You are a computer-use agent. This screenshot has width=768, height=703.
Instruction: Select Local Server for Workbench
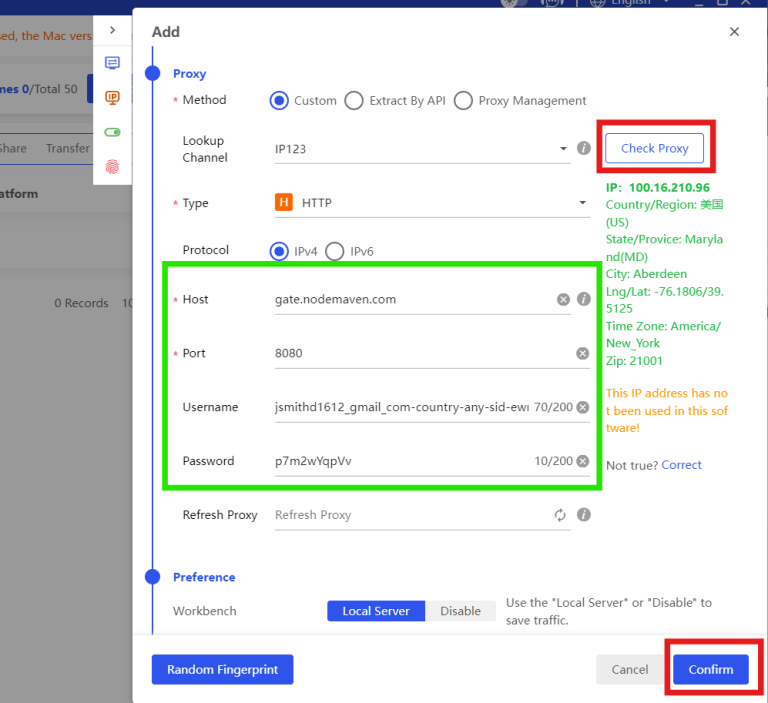coord(376,611)
